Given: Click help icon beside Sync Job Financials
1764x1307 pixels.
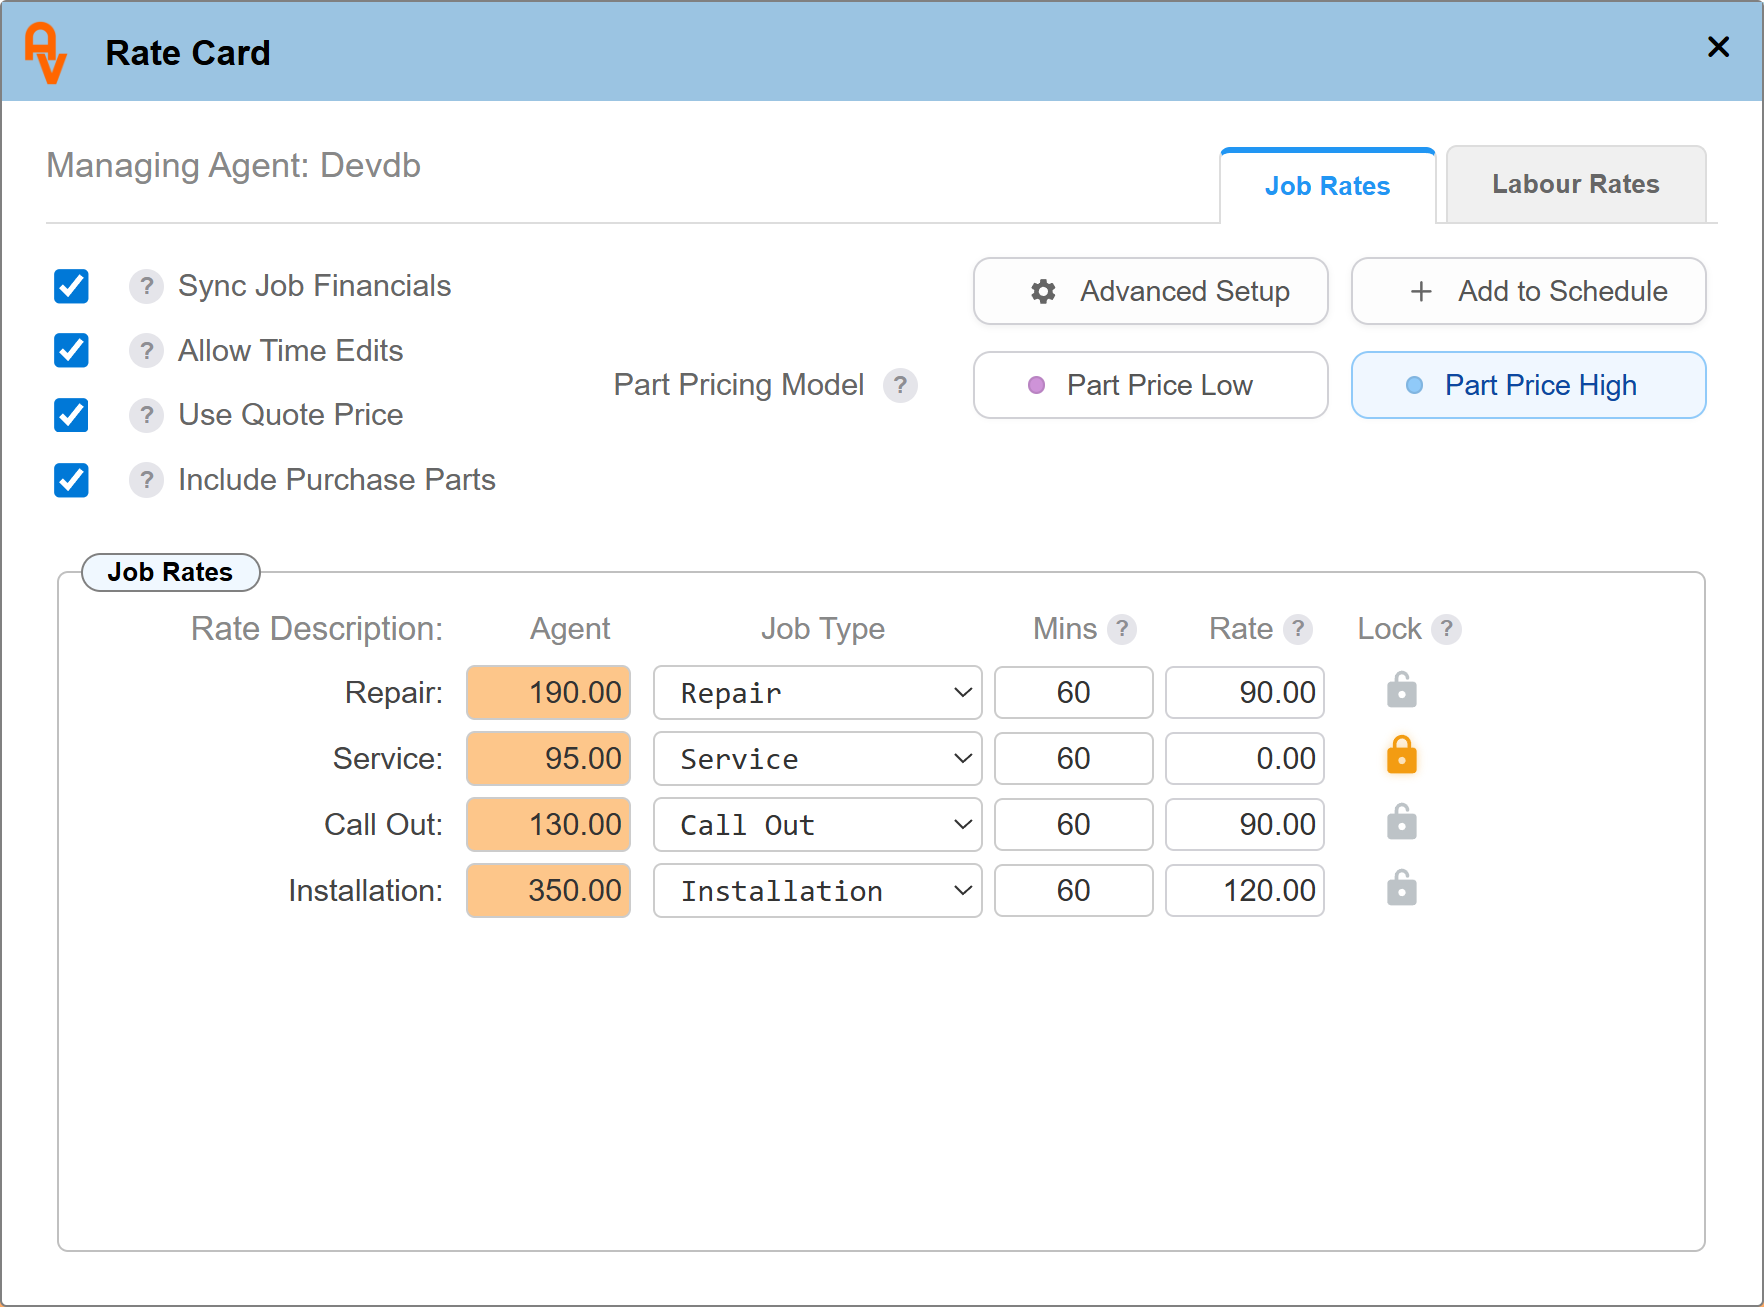Looking at the screenshot, I should (146, 287).
